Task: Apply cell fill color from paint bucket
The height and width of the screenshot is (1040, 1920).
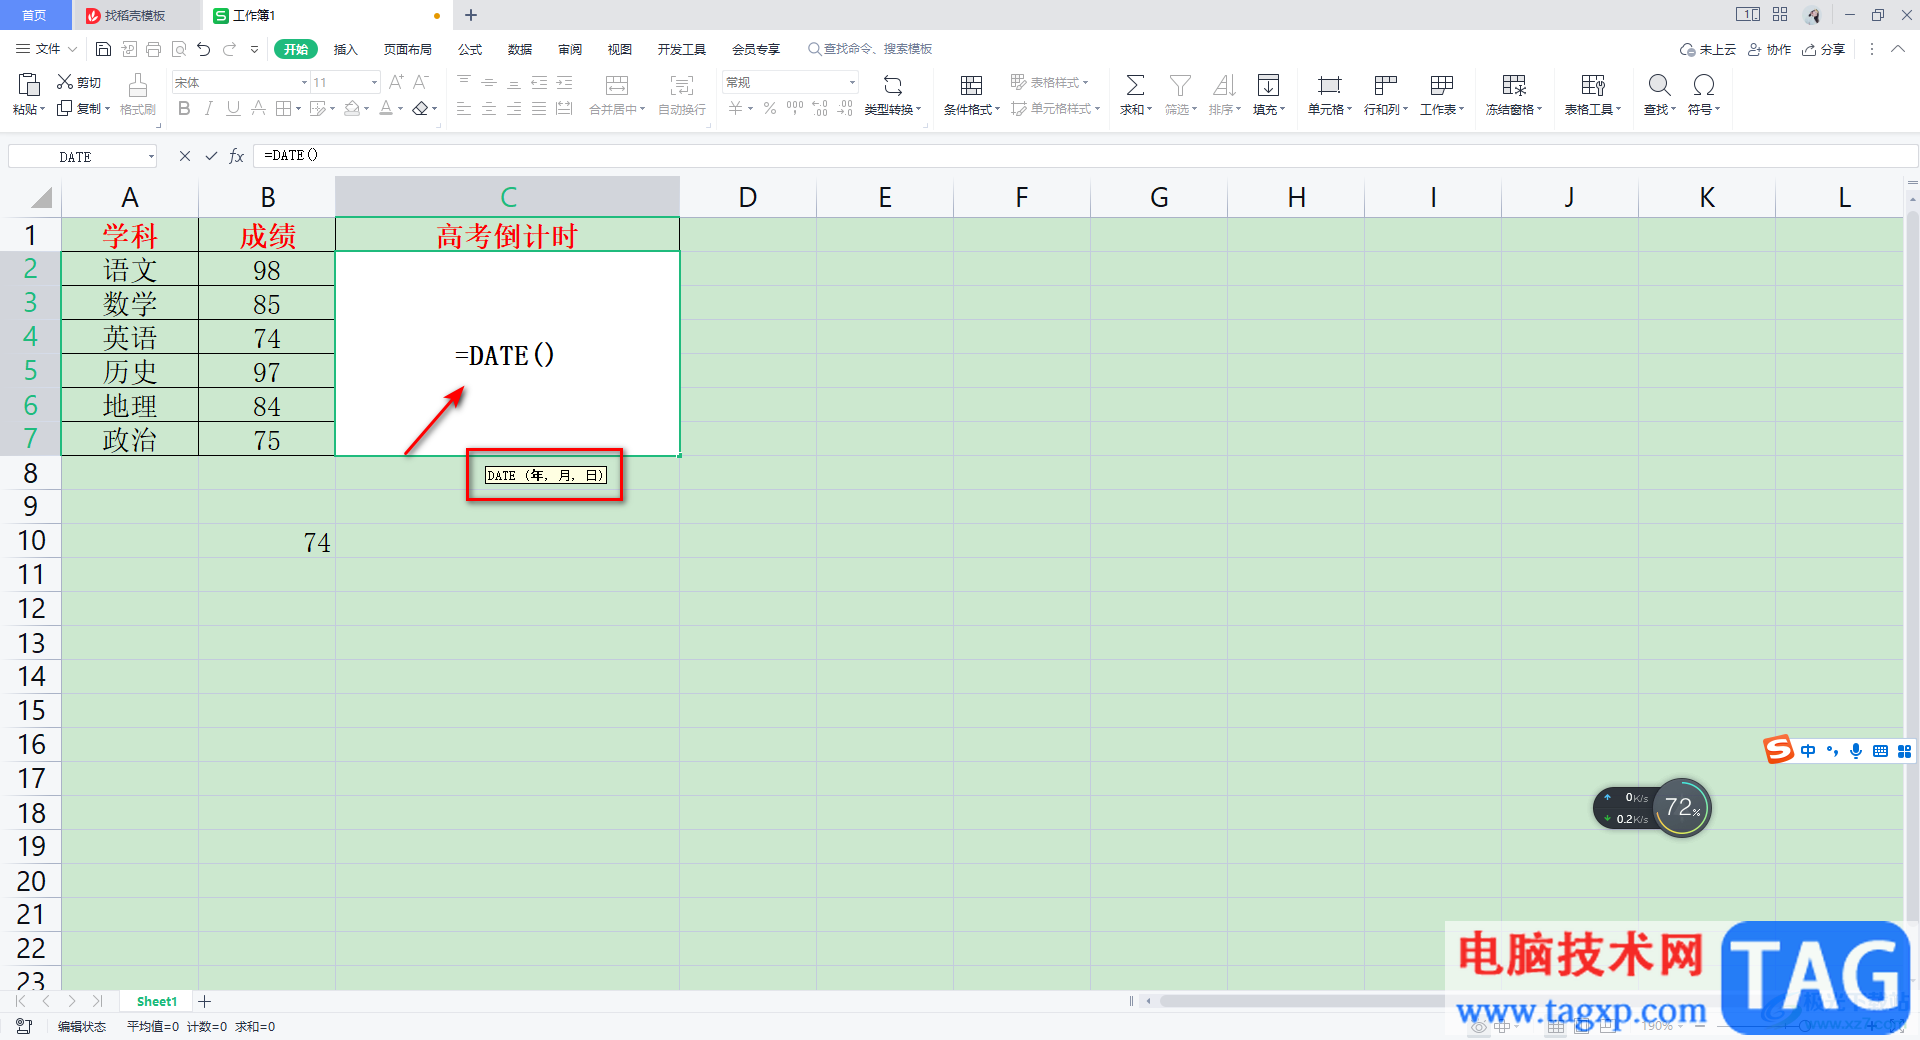Action: pos(351,108)
